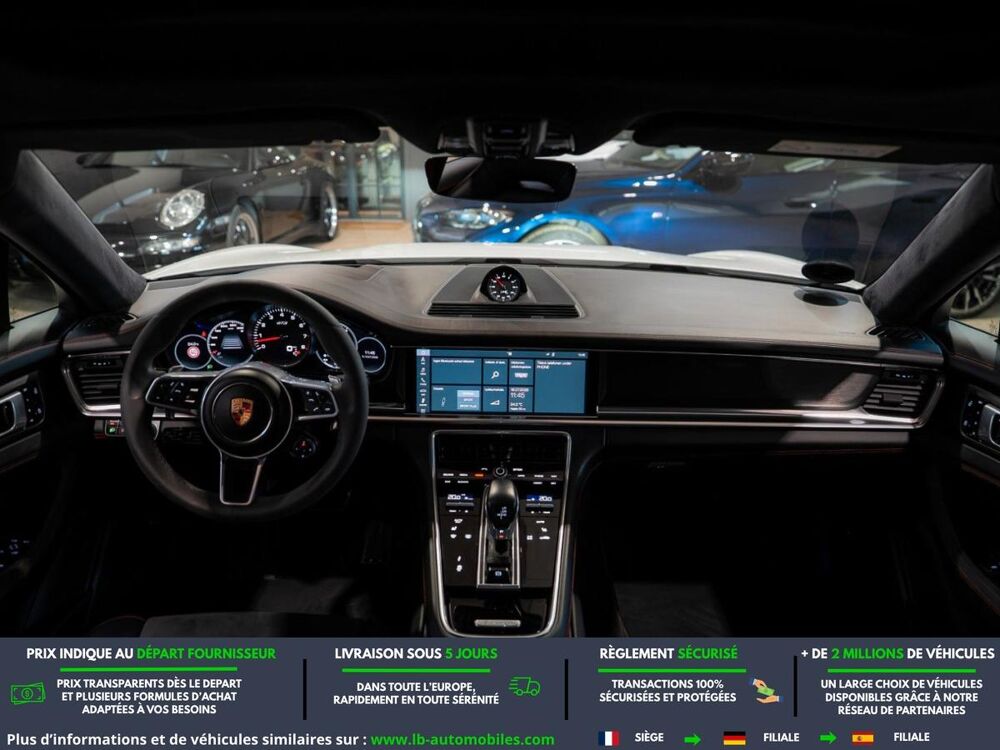1000x750 pixels.
Task: Click the Sport Chrono clock on dashboard
Action: 503,284
